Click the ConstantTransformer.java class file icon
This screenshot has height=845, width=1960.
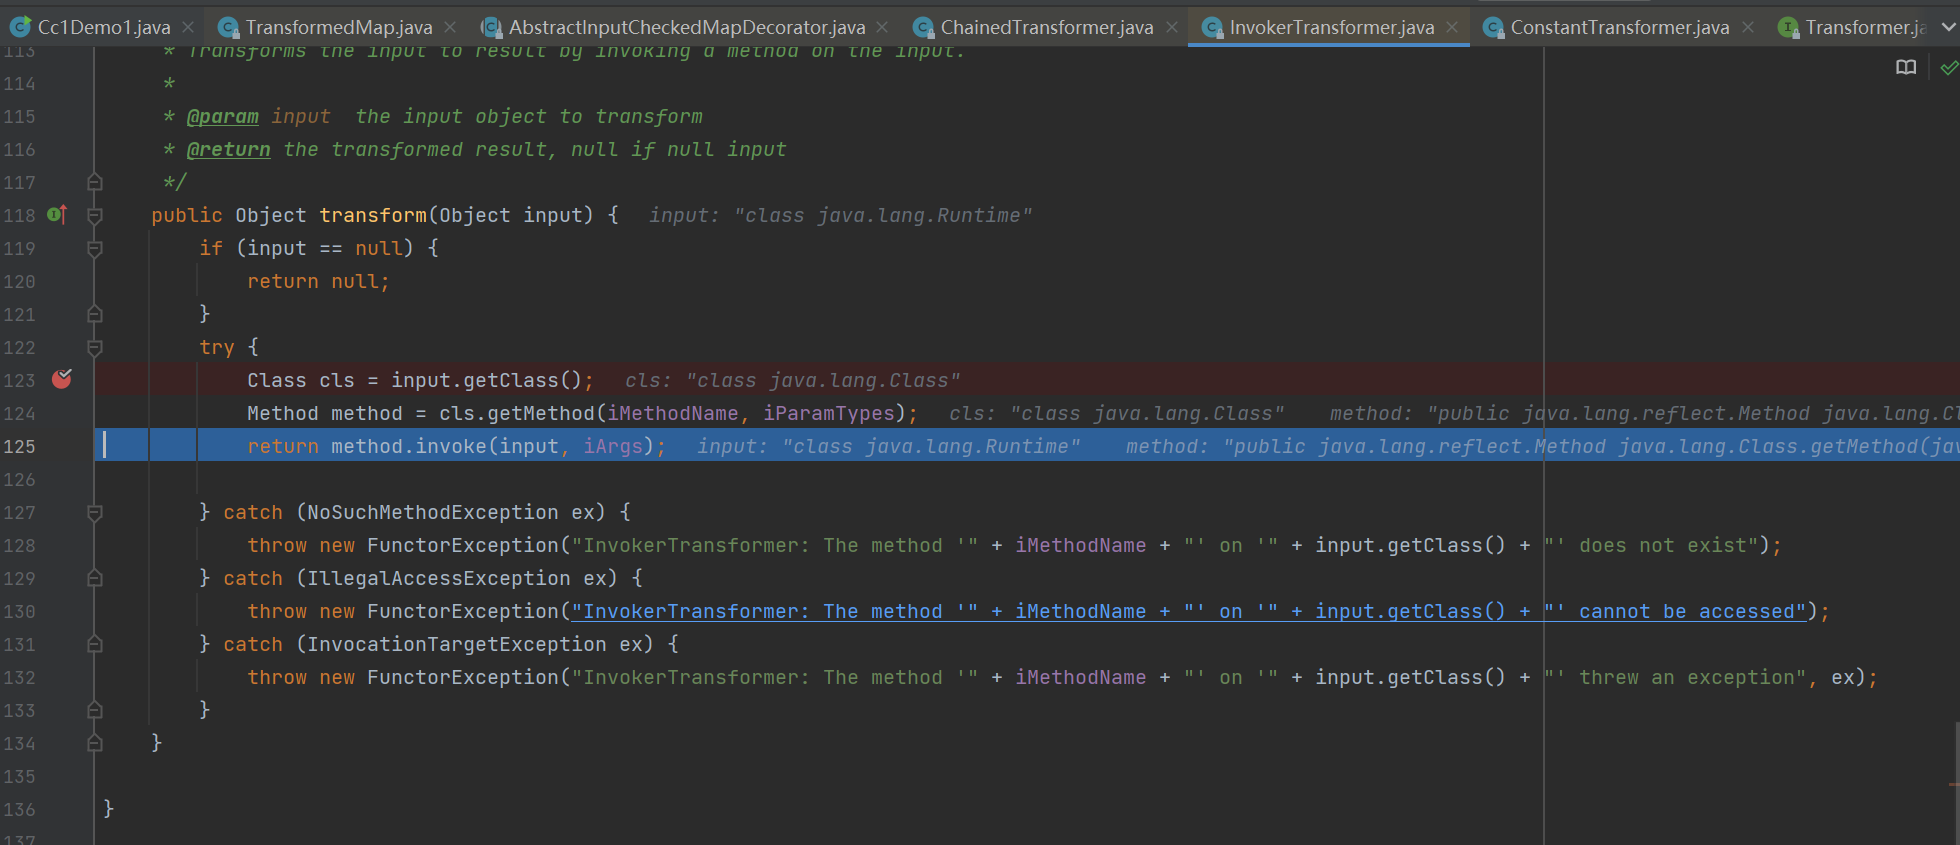click(x=1493, y=27)
